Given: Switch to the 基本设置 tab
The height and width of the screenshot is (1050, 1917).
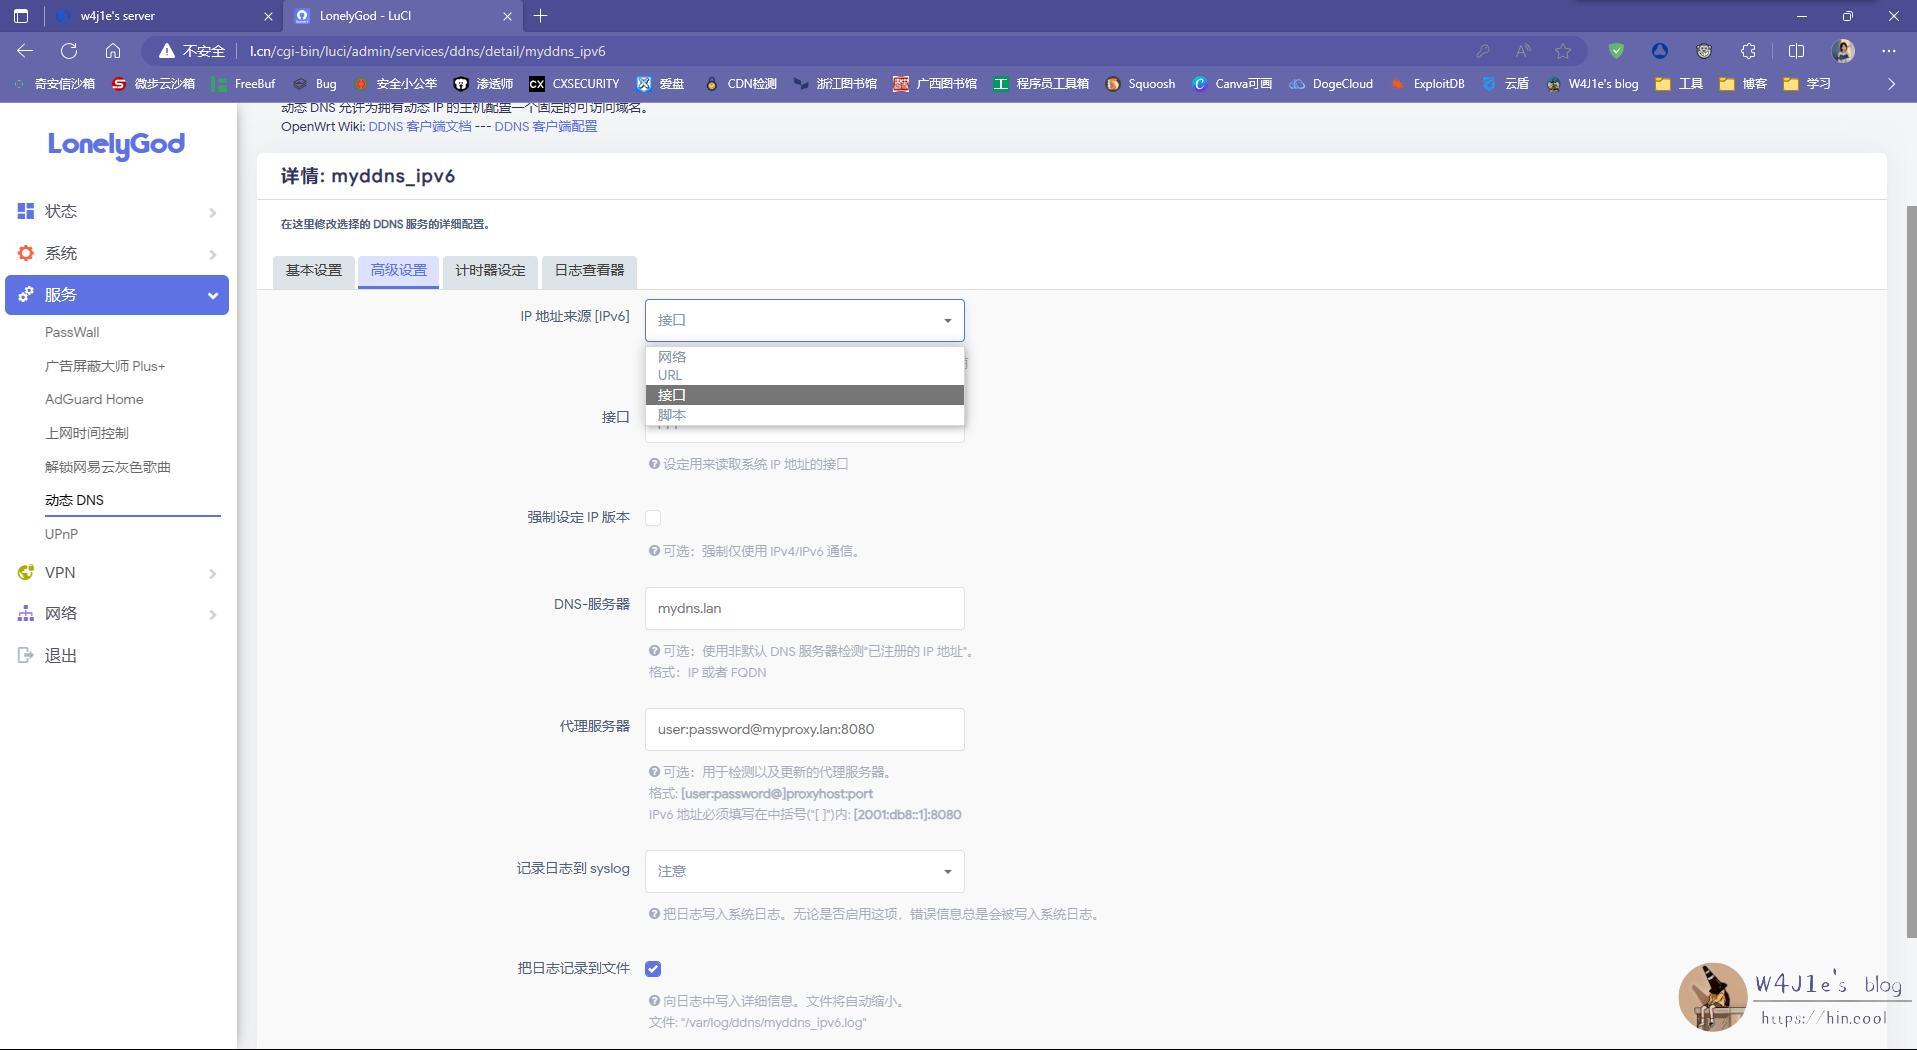Looking at the screenshot, I should [313, 271].
